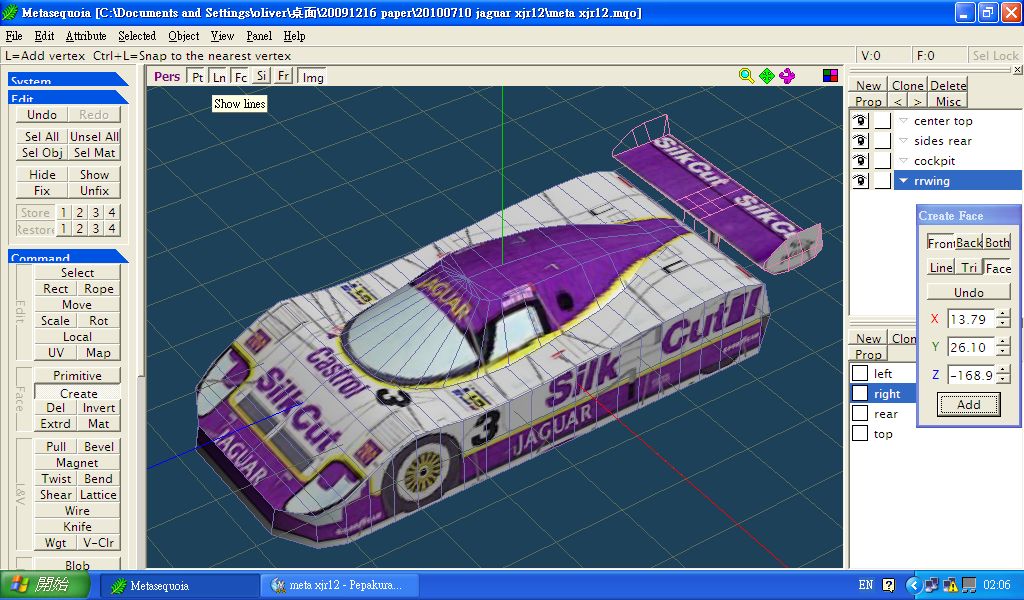Image resolution: width=1024 pixels, height=600 pixels.
Task: Collapse the center top object triangle
Action: [x=903, y=121]
